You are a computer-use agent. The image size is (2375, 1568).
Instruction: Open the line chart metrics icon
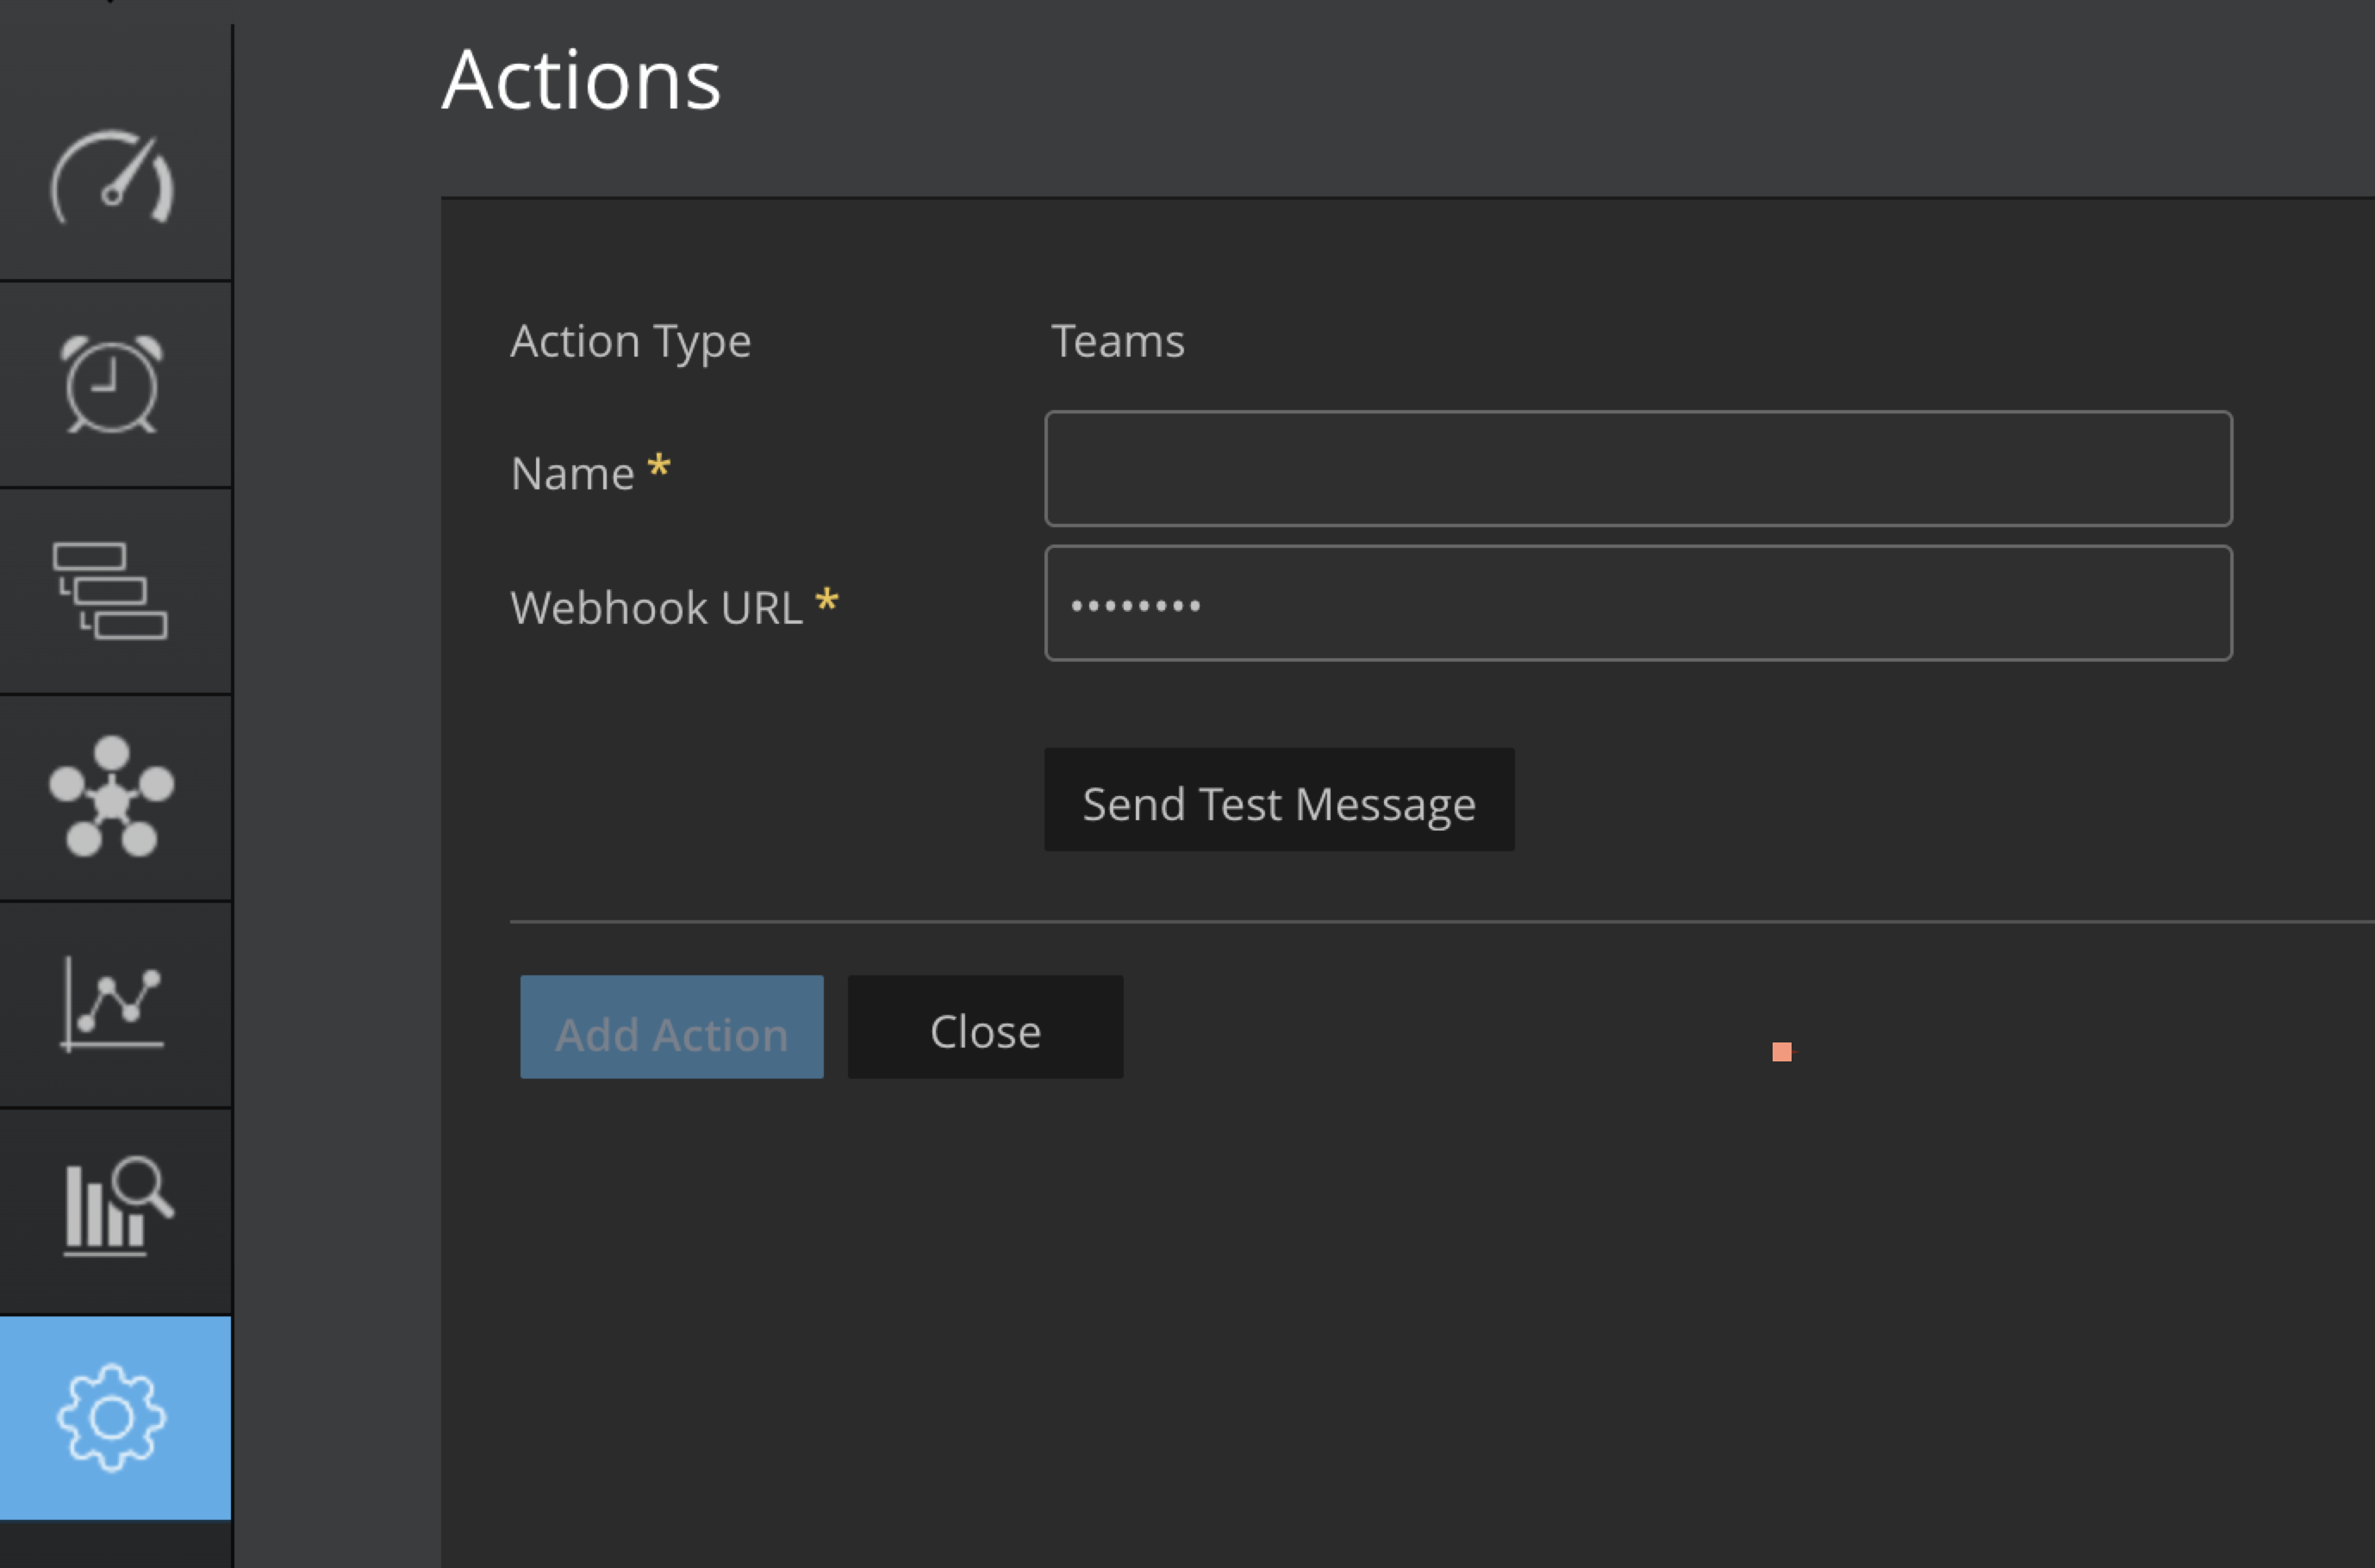pyautogui.click(x=112, y=1004)
